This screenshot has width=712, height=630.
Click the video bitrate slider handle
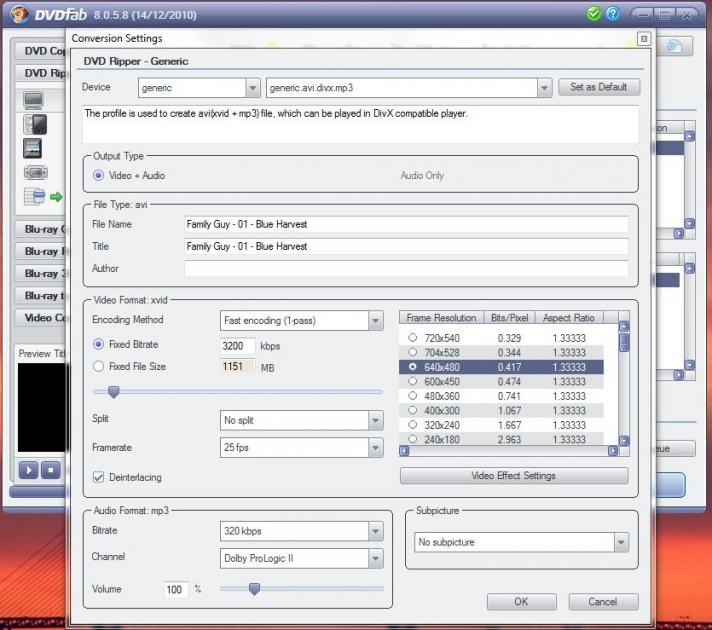click(x=114, y=392)
